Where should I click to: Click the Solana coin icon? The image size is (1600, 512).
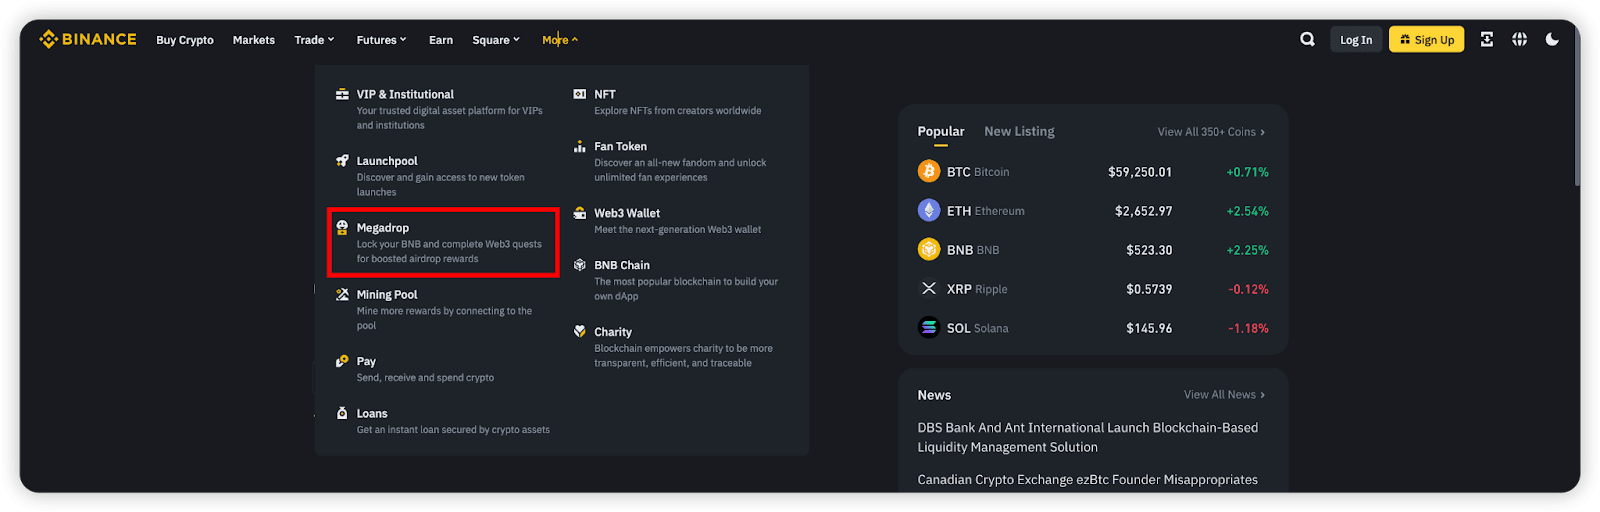[x=929, y=328]
